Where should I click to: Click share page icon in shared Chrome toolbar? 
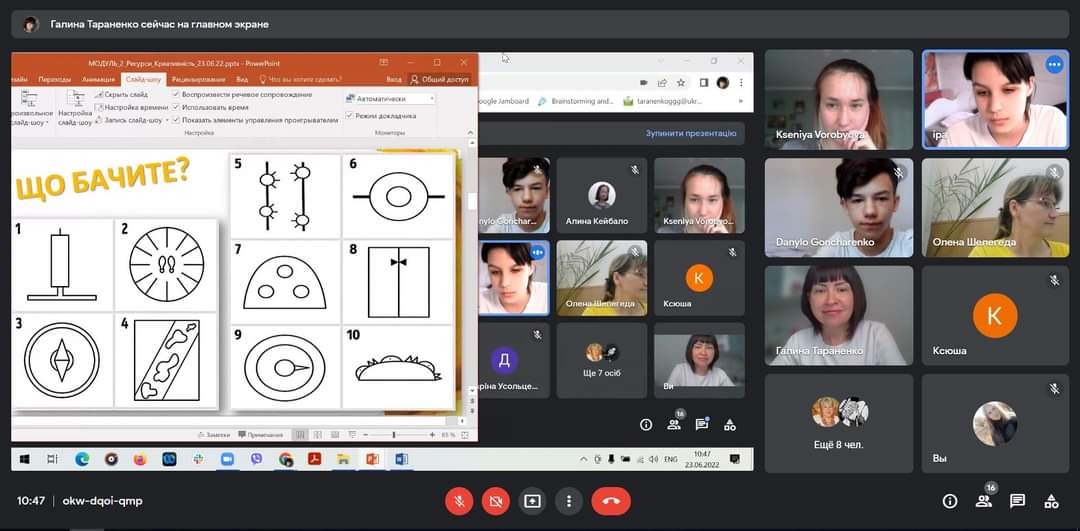pos(662,83)
